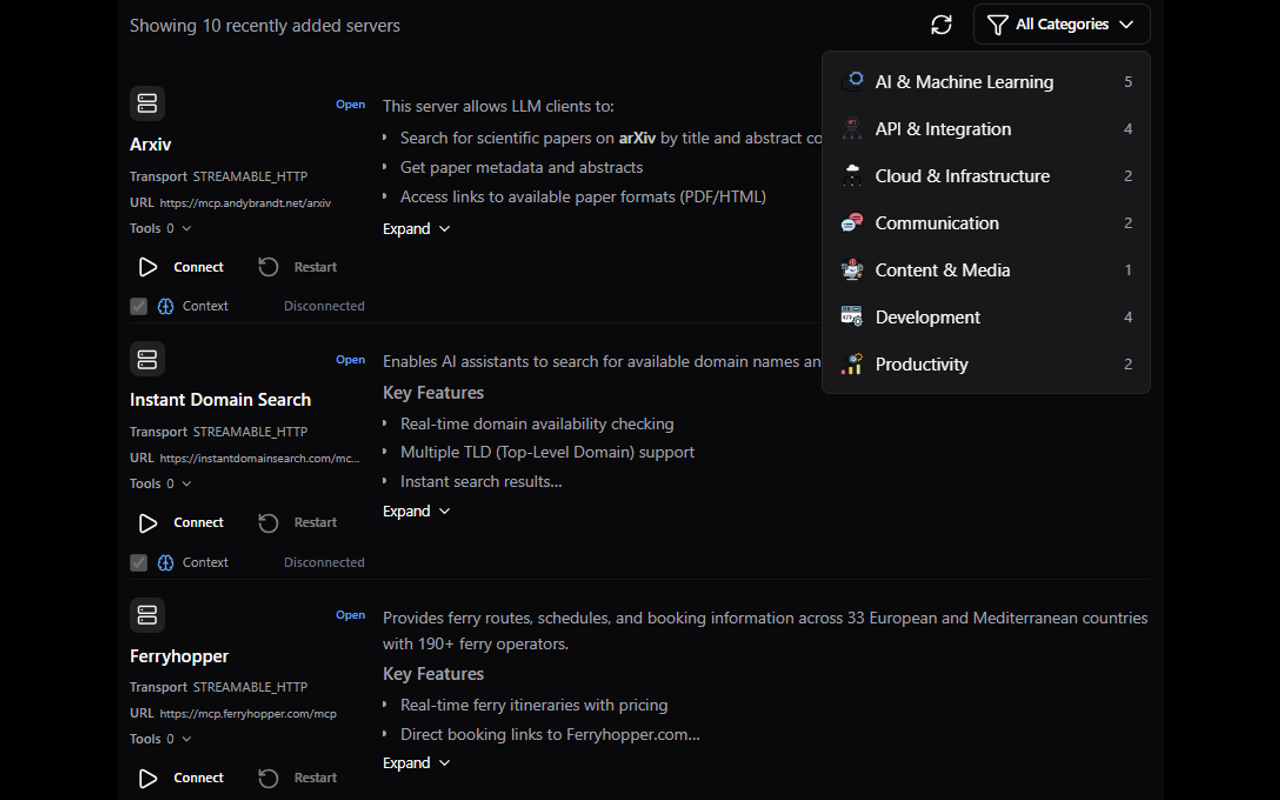Connect to the Ferryhopper server
The width and height of the screenshot is (1280, 800).
click(x=182, y=777)
